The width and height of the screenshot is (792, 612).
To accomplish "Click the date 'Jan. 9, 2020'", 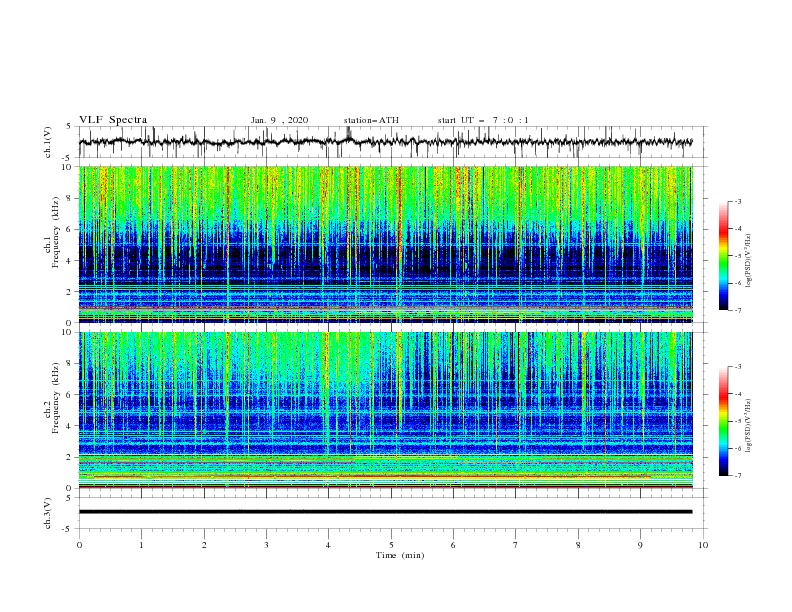I will point(279,120).
